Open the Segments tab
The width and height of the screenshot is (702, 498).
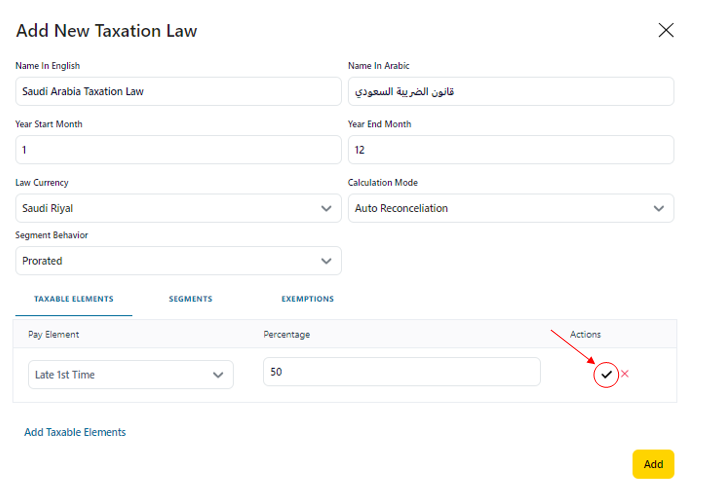[190, 299]
